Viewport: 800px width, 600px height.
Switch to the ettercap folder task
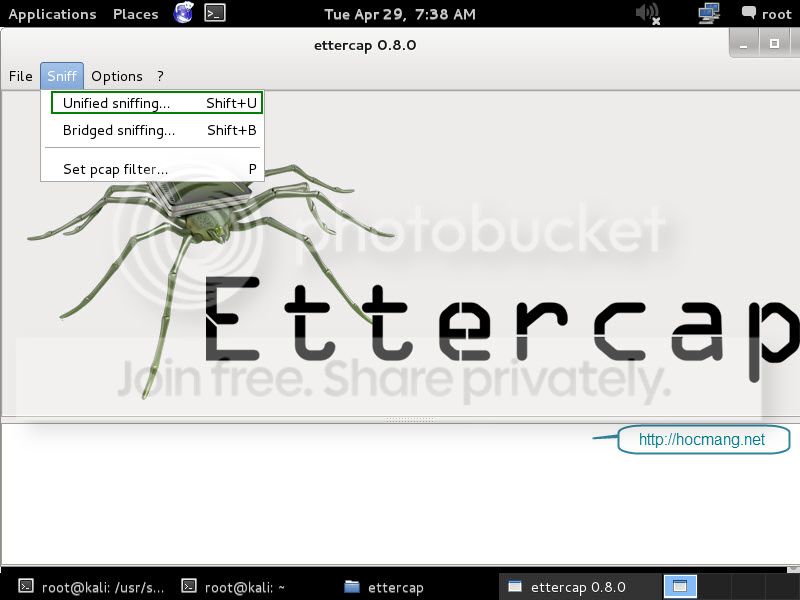click(384, 587)
